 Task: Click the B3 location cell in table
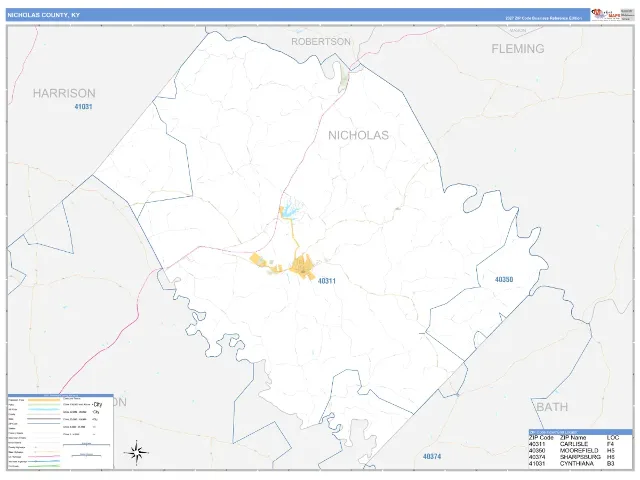click(610, 464)
